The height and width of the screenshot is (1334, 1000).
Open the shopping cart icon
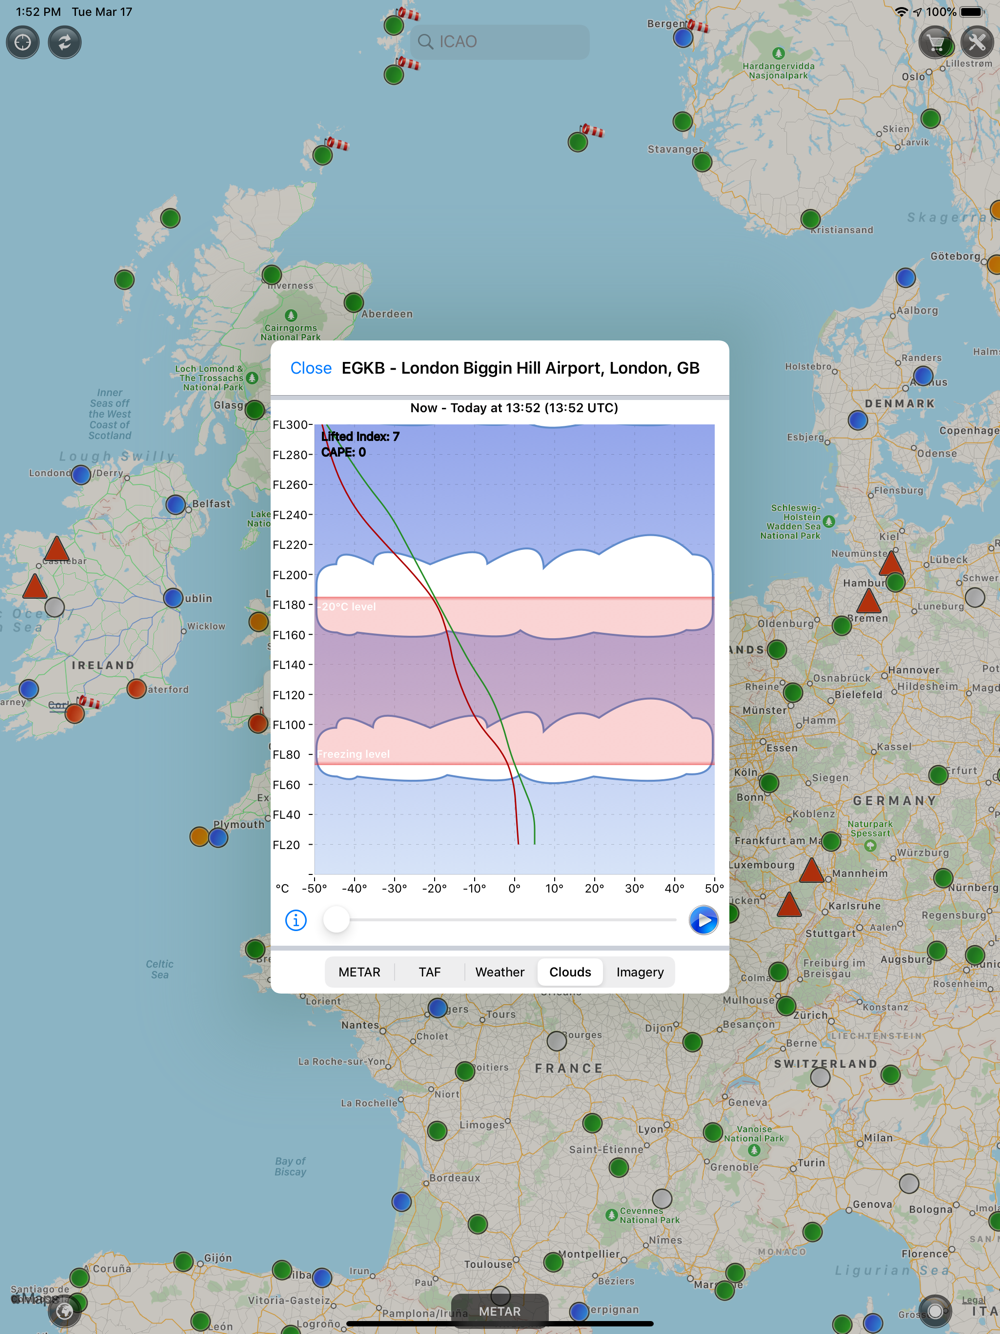pos(935,42)
